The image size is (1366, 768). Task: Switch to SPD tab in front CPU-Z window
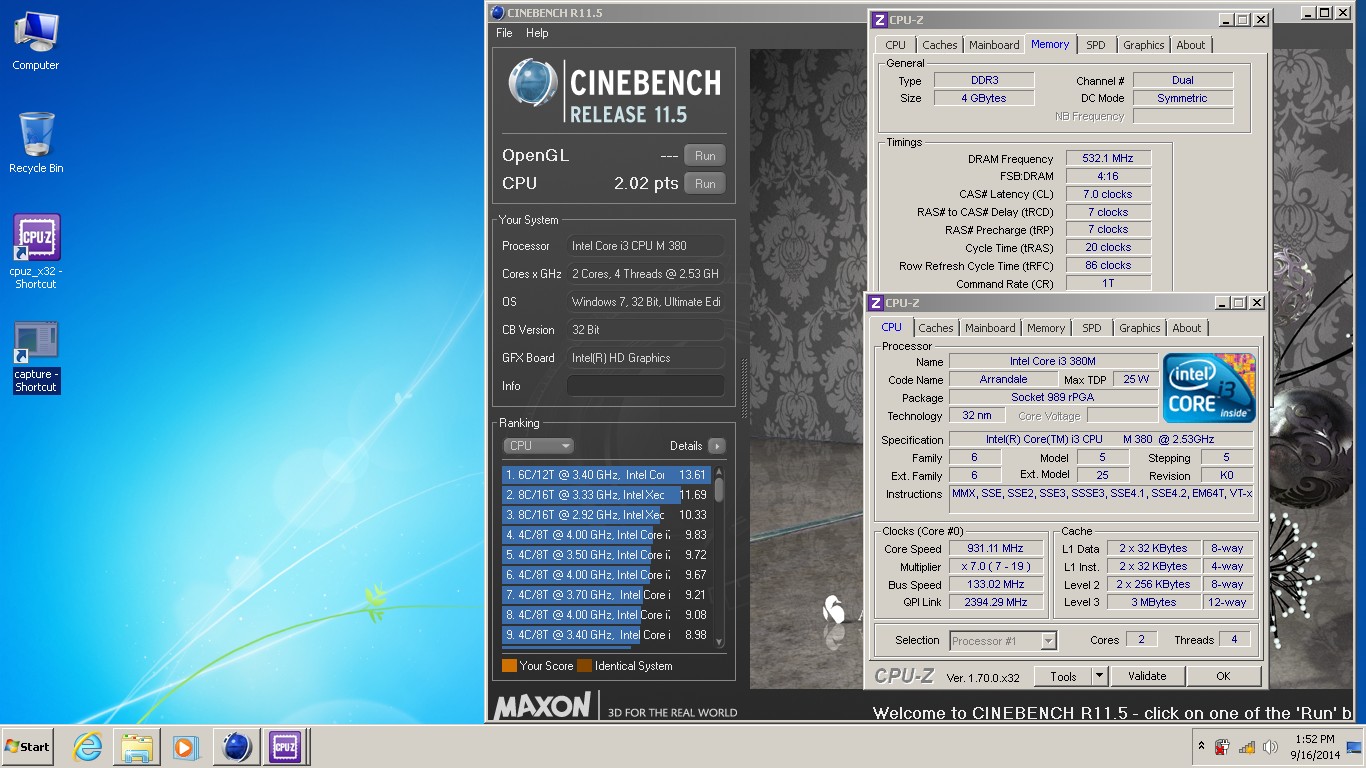(x=1092, y=328)
